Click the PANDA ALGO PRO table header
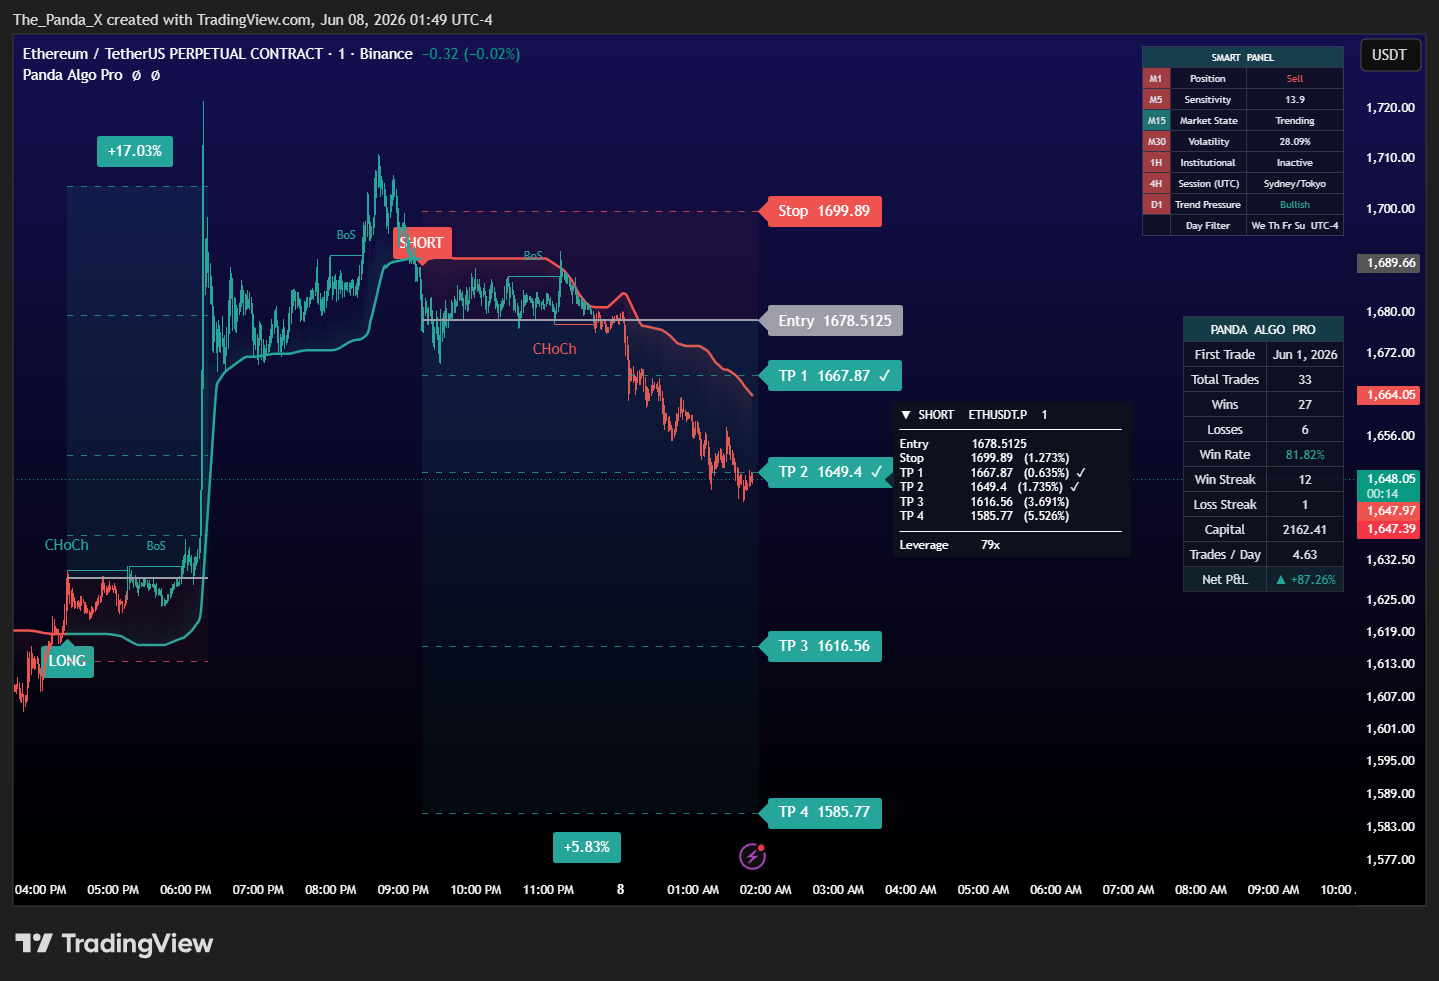Screen dimensions: 1439x981 (1263, 329)
